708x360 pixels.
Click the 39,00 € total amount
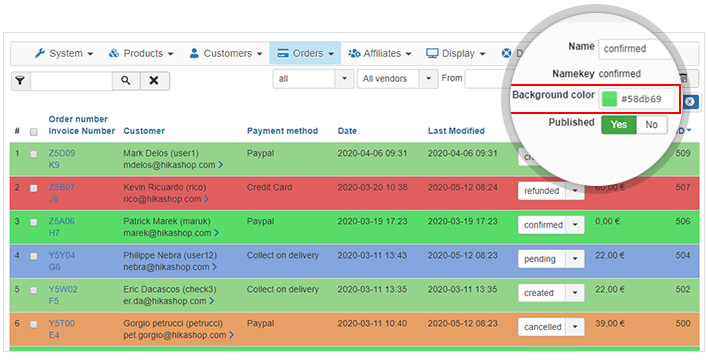click(610, 323)
